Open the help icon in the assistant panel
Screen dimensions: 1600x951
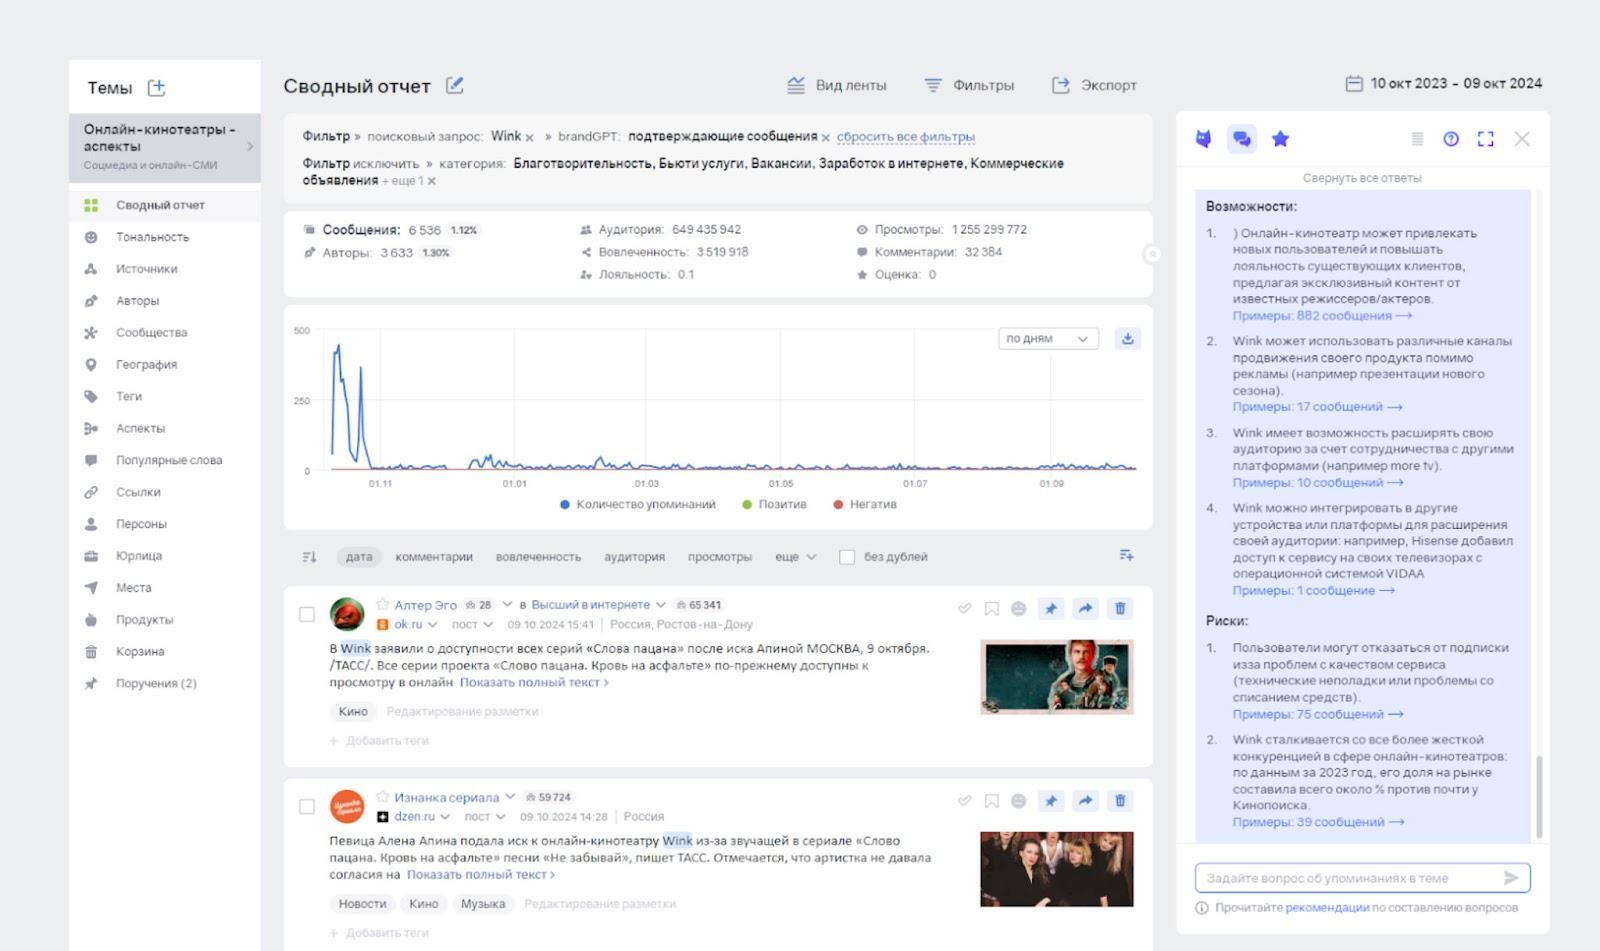(1451, 139)
